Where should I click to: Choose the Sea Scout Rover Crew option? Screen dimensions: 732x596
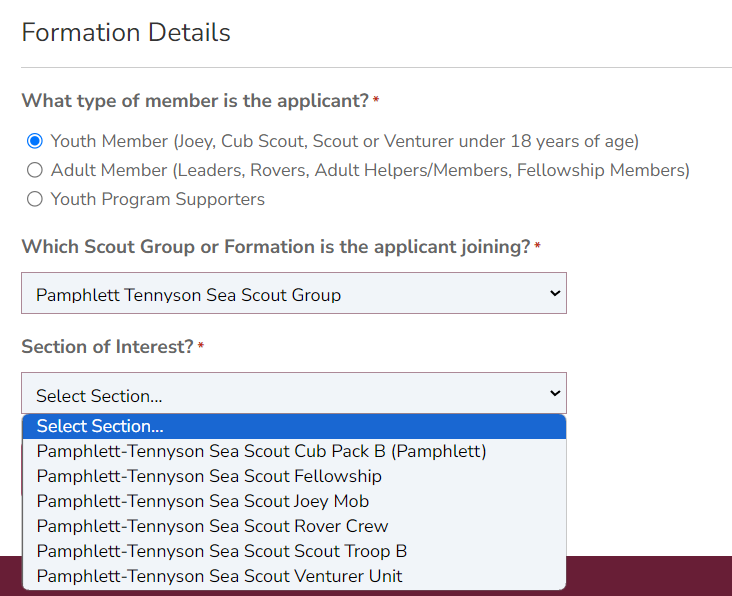[x=294, y=526]
